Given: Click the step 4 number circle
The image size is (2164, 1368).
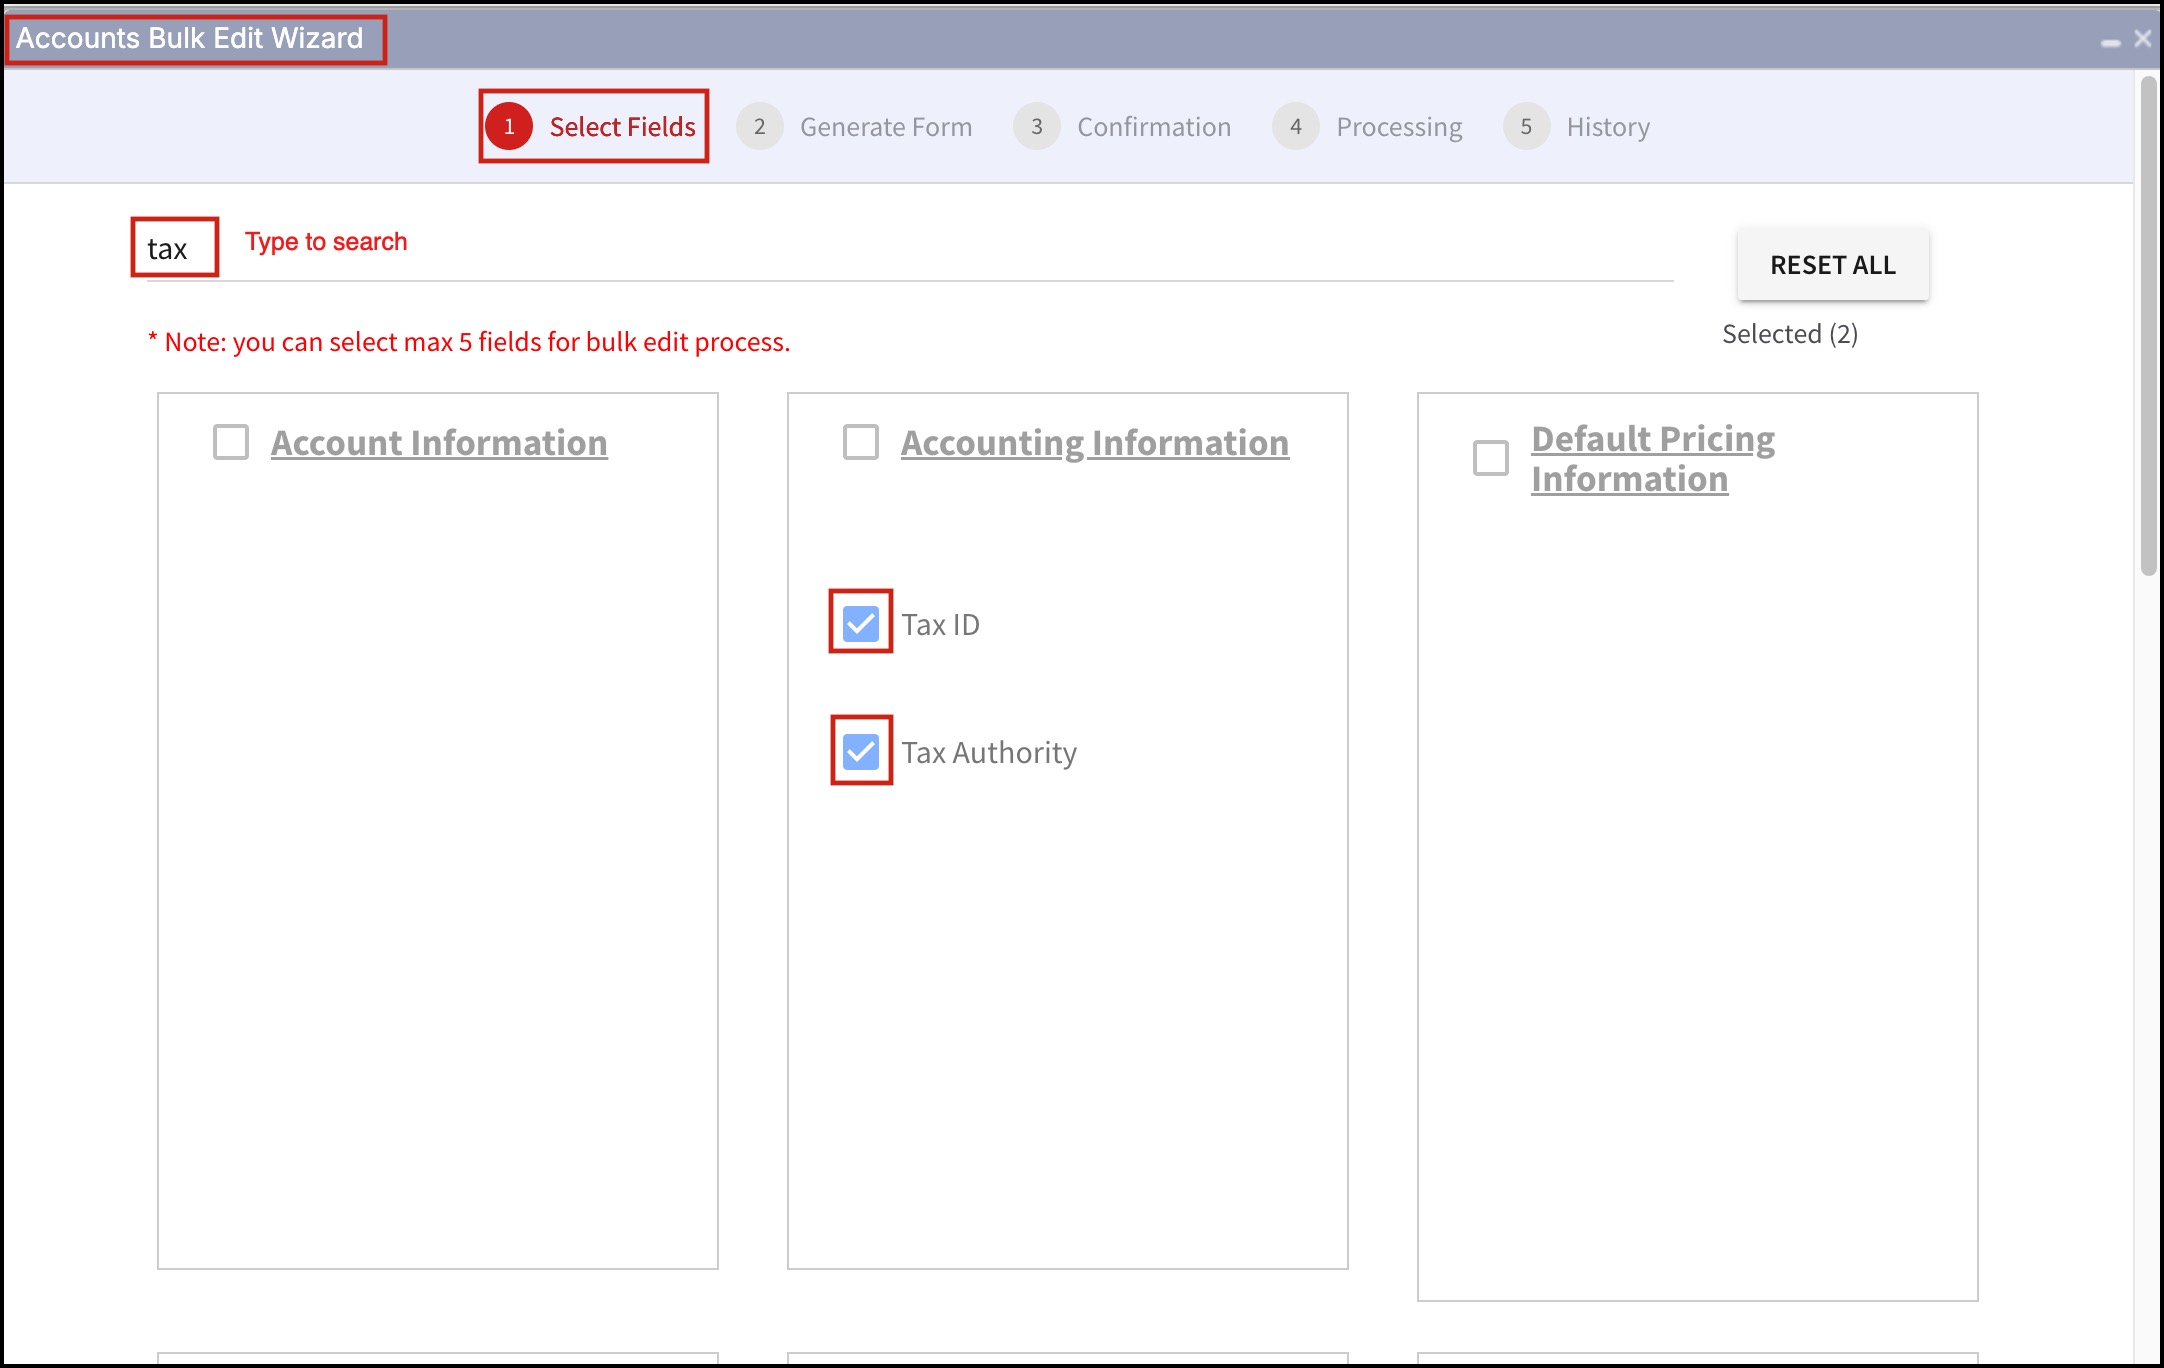Looking at the screenshot, I should (1295, 127).
